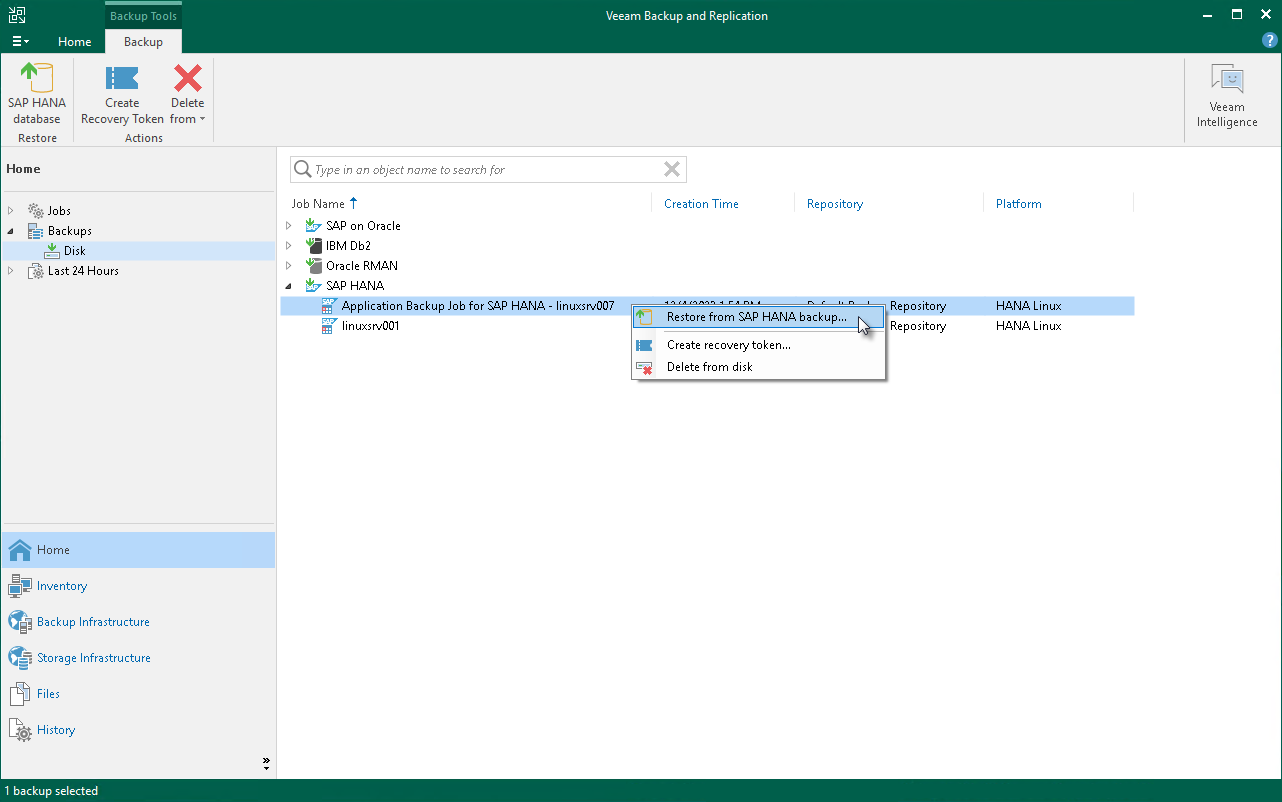
Task: Open Veeam Intelligence assistant
Action: (x=1227, y=95)
